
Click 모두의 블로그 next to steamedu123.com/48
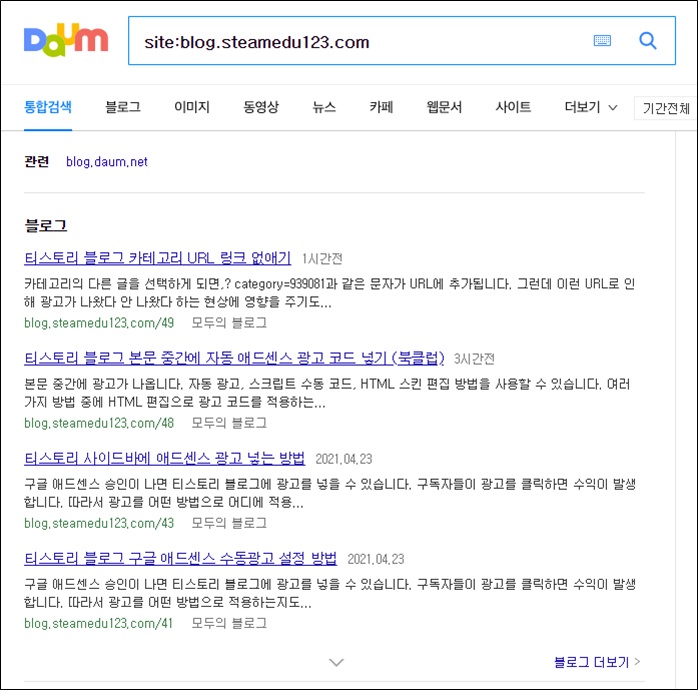click(229, 423)
